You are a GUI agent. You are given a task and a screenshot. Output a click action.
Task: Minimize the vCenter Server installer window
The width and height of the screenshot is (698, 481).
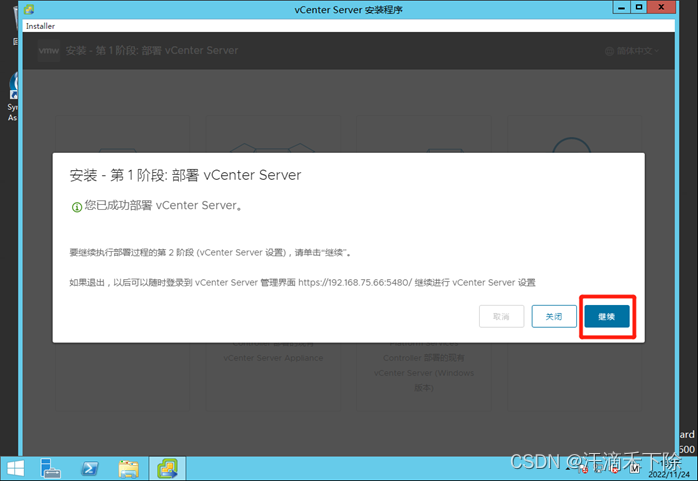pos(621,8)
